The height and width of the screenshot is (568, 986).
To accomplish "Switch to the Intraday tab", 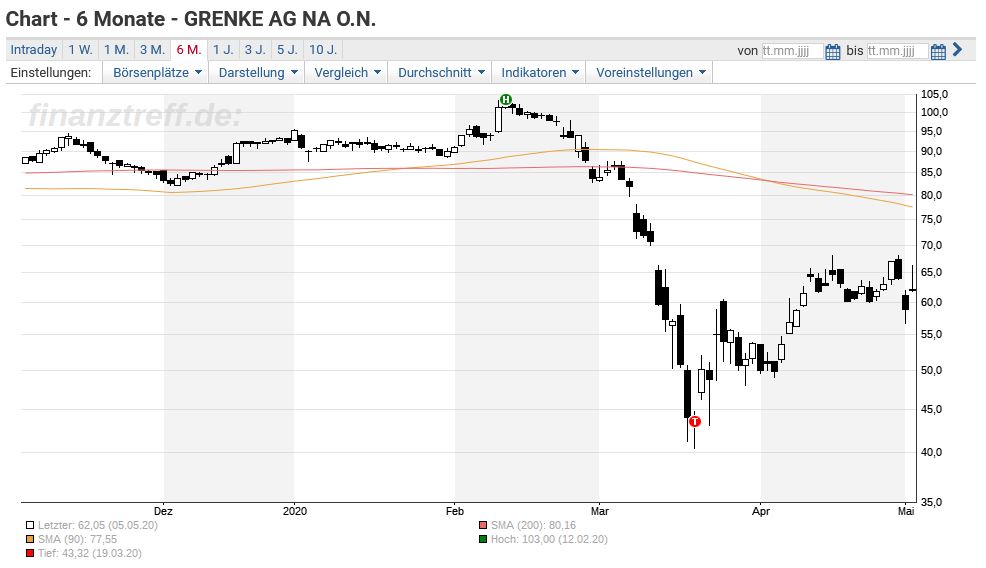I will click(x=34, y=50).
